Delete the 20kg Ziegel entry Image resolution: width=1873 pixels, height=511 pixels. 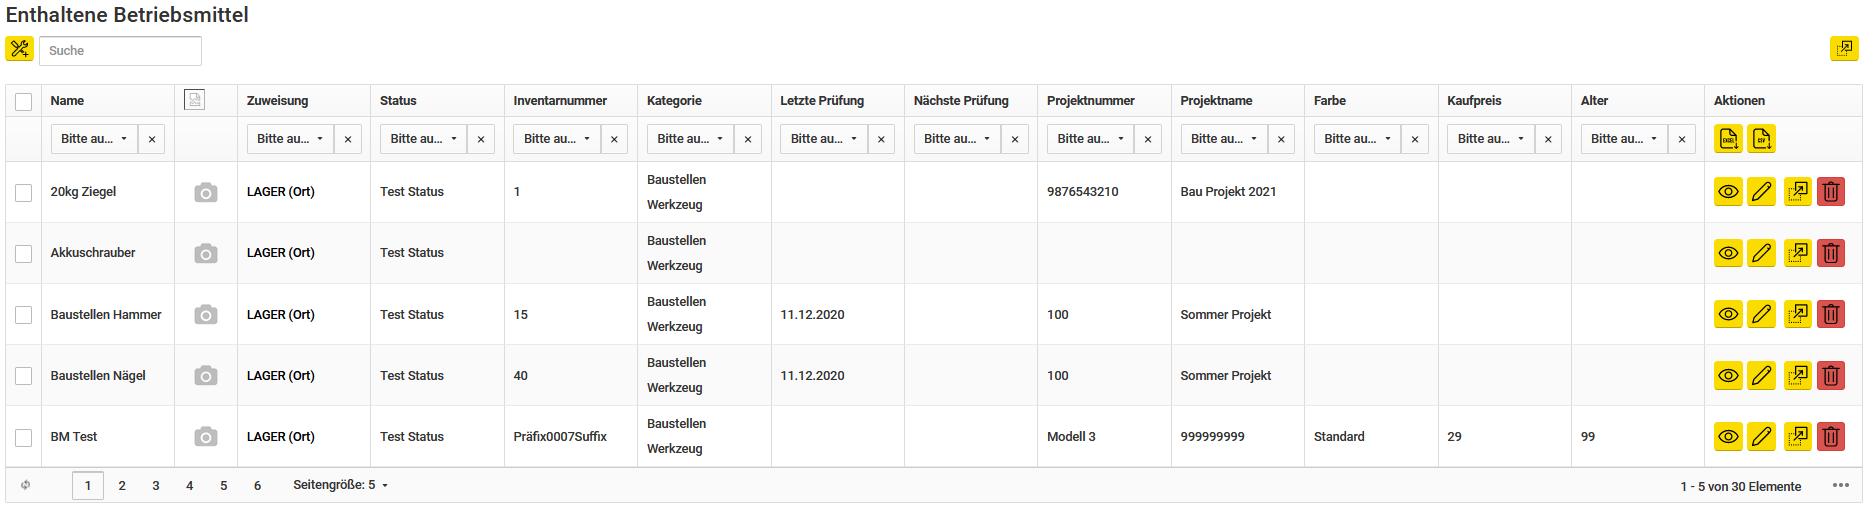tap(1831, 192)
